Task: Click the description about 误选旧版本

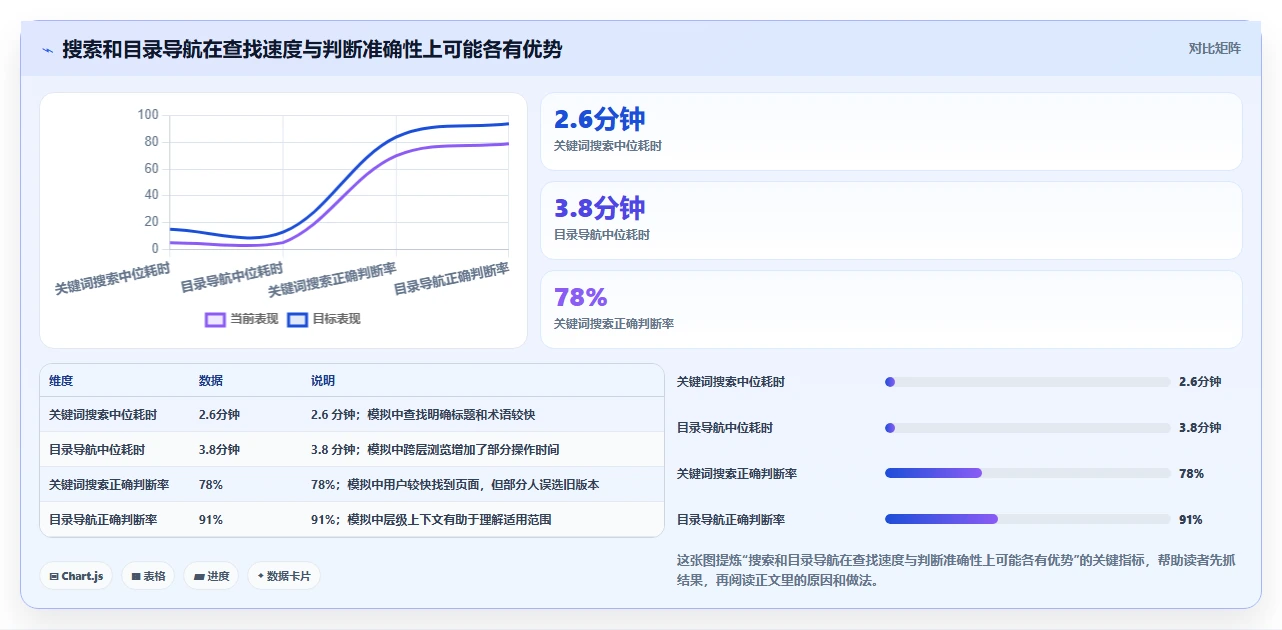Action: tap(455, 484)
